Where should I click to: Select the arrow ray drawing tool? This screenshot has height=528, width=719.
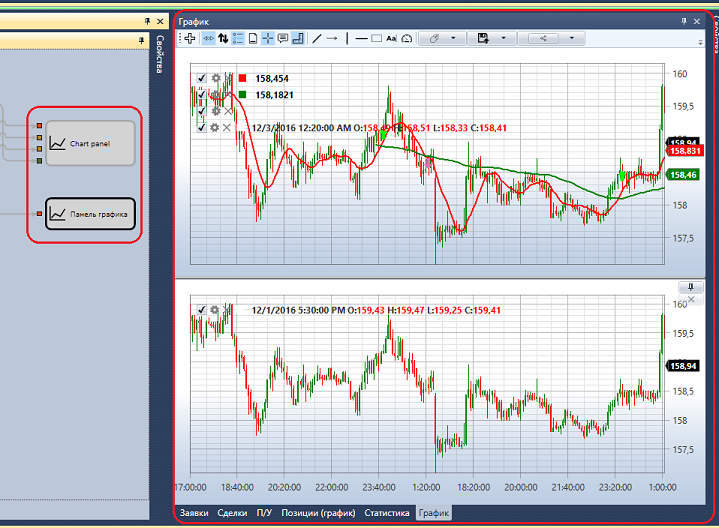(332, 39)
